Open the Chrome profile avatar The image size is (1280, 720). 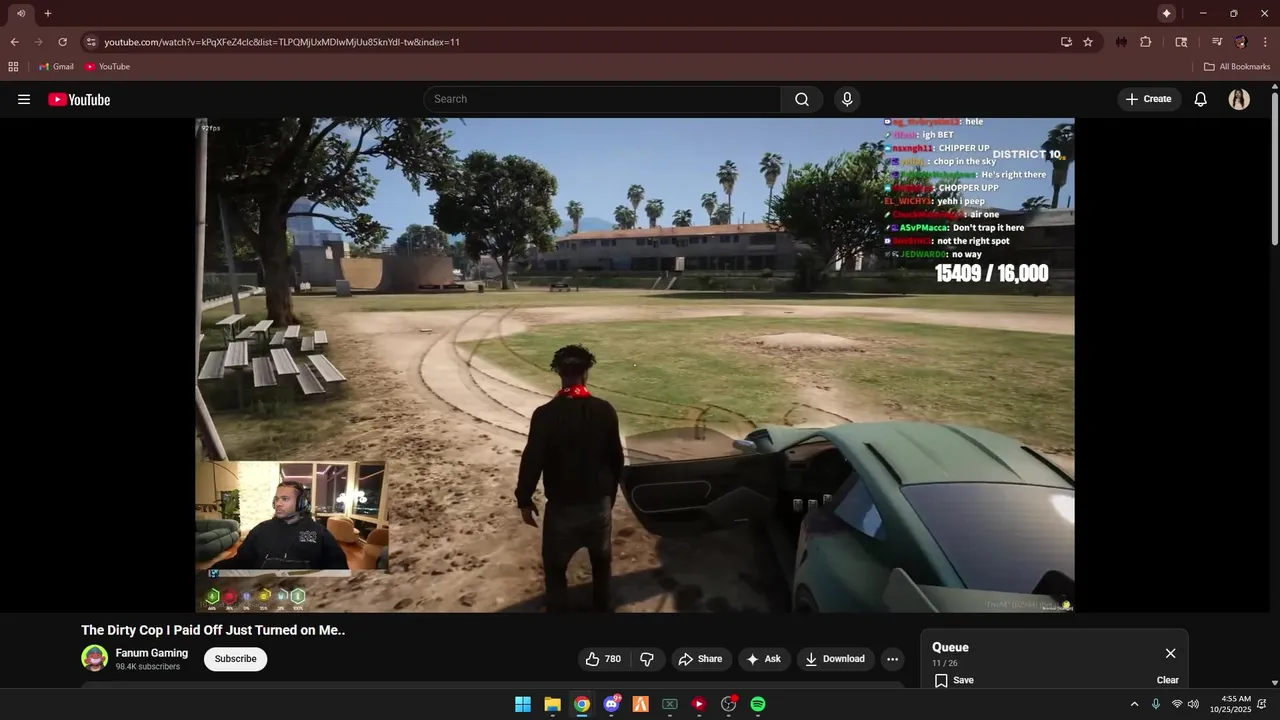(x=1241, y=42)
